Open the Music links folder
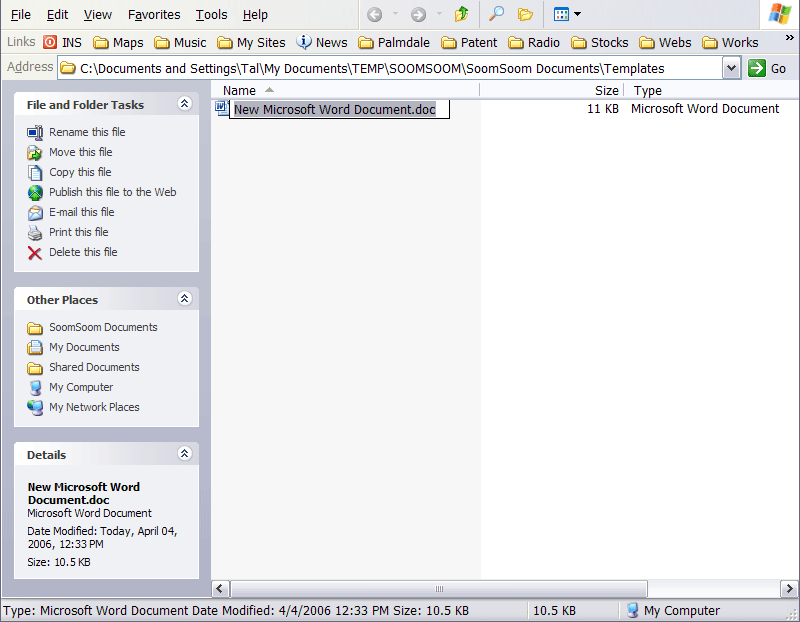Screen dimensions: 800x622 (x=180, y=42)
